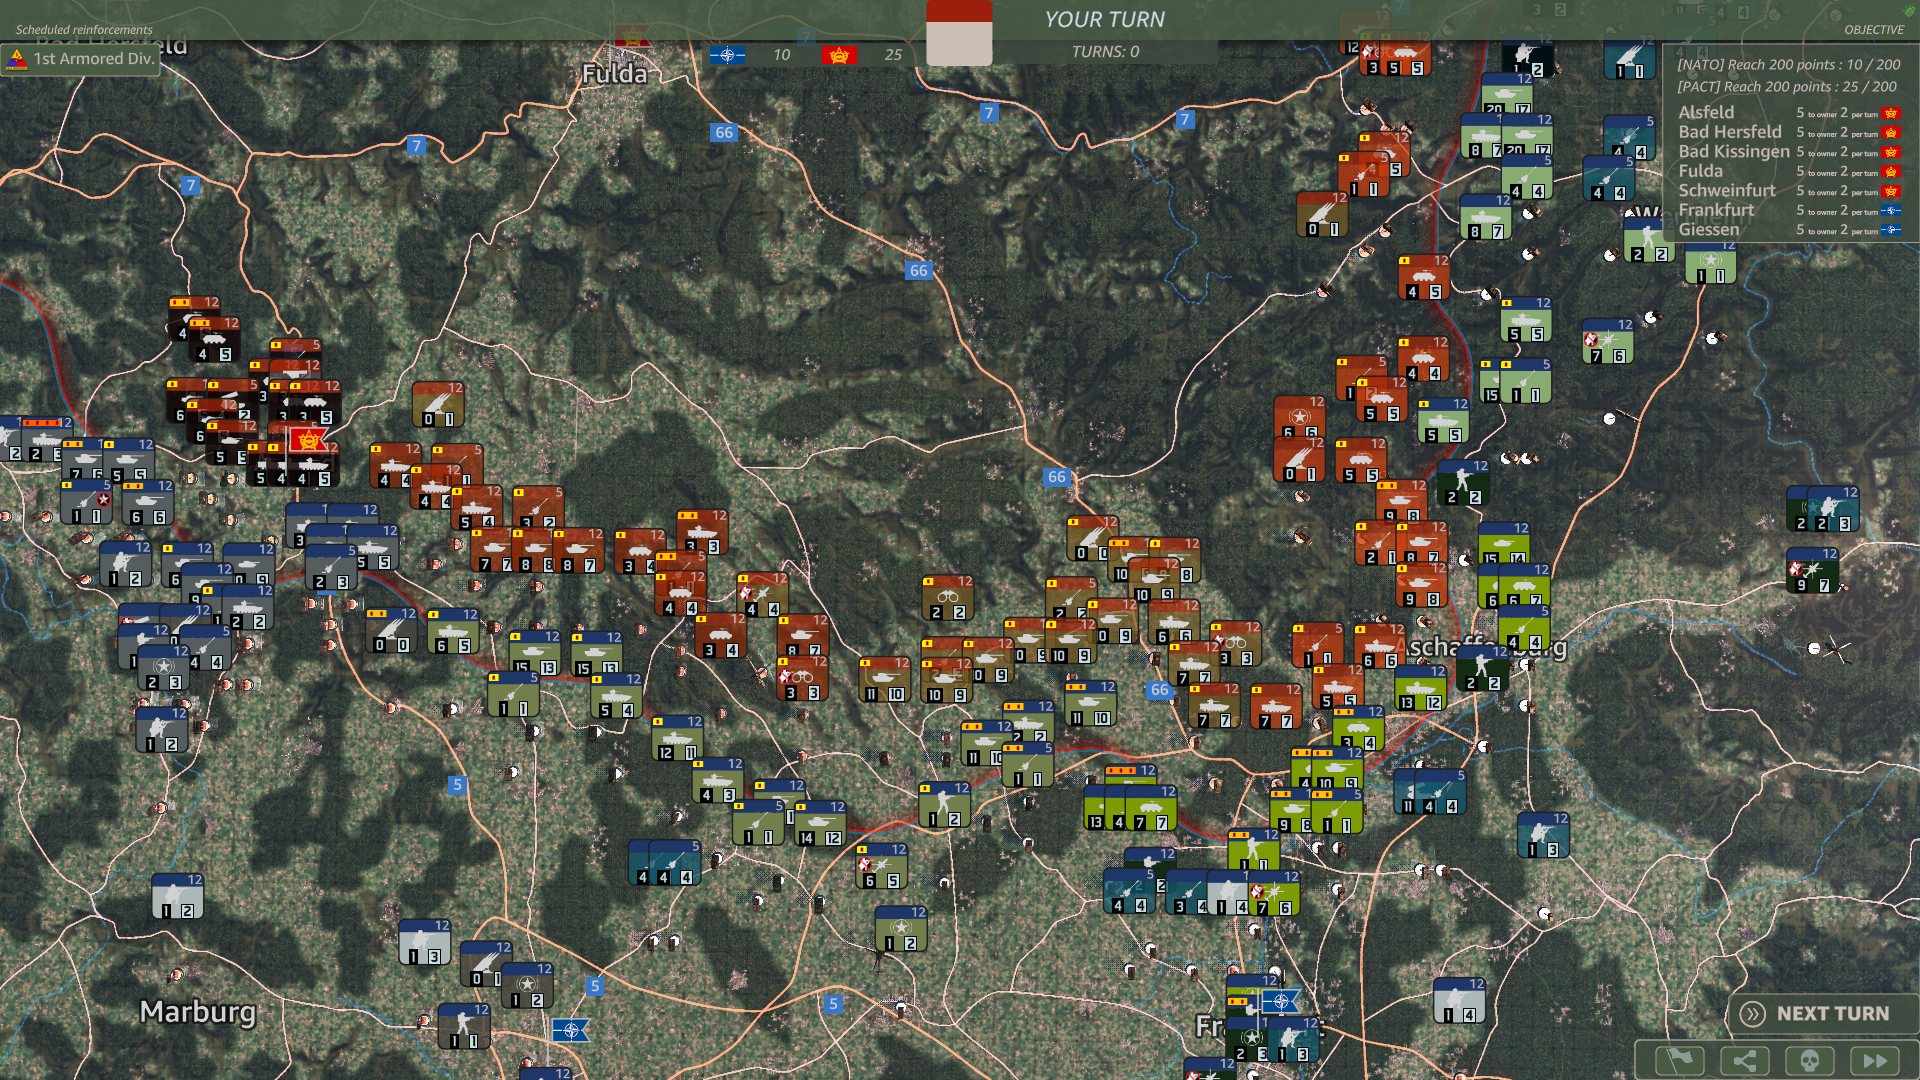
Task: Expand Scheduled reinforcements panel header
Action: pyautogui.click(x=84, y=30)
